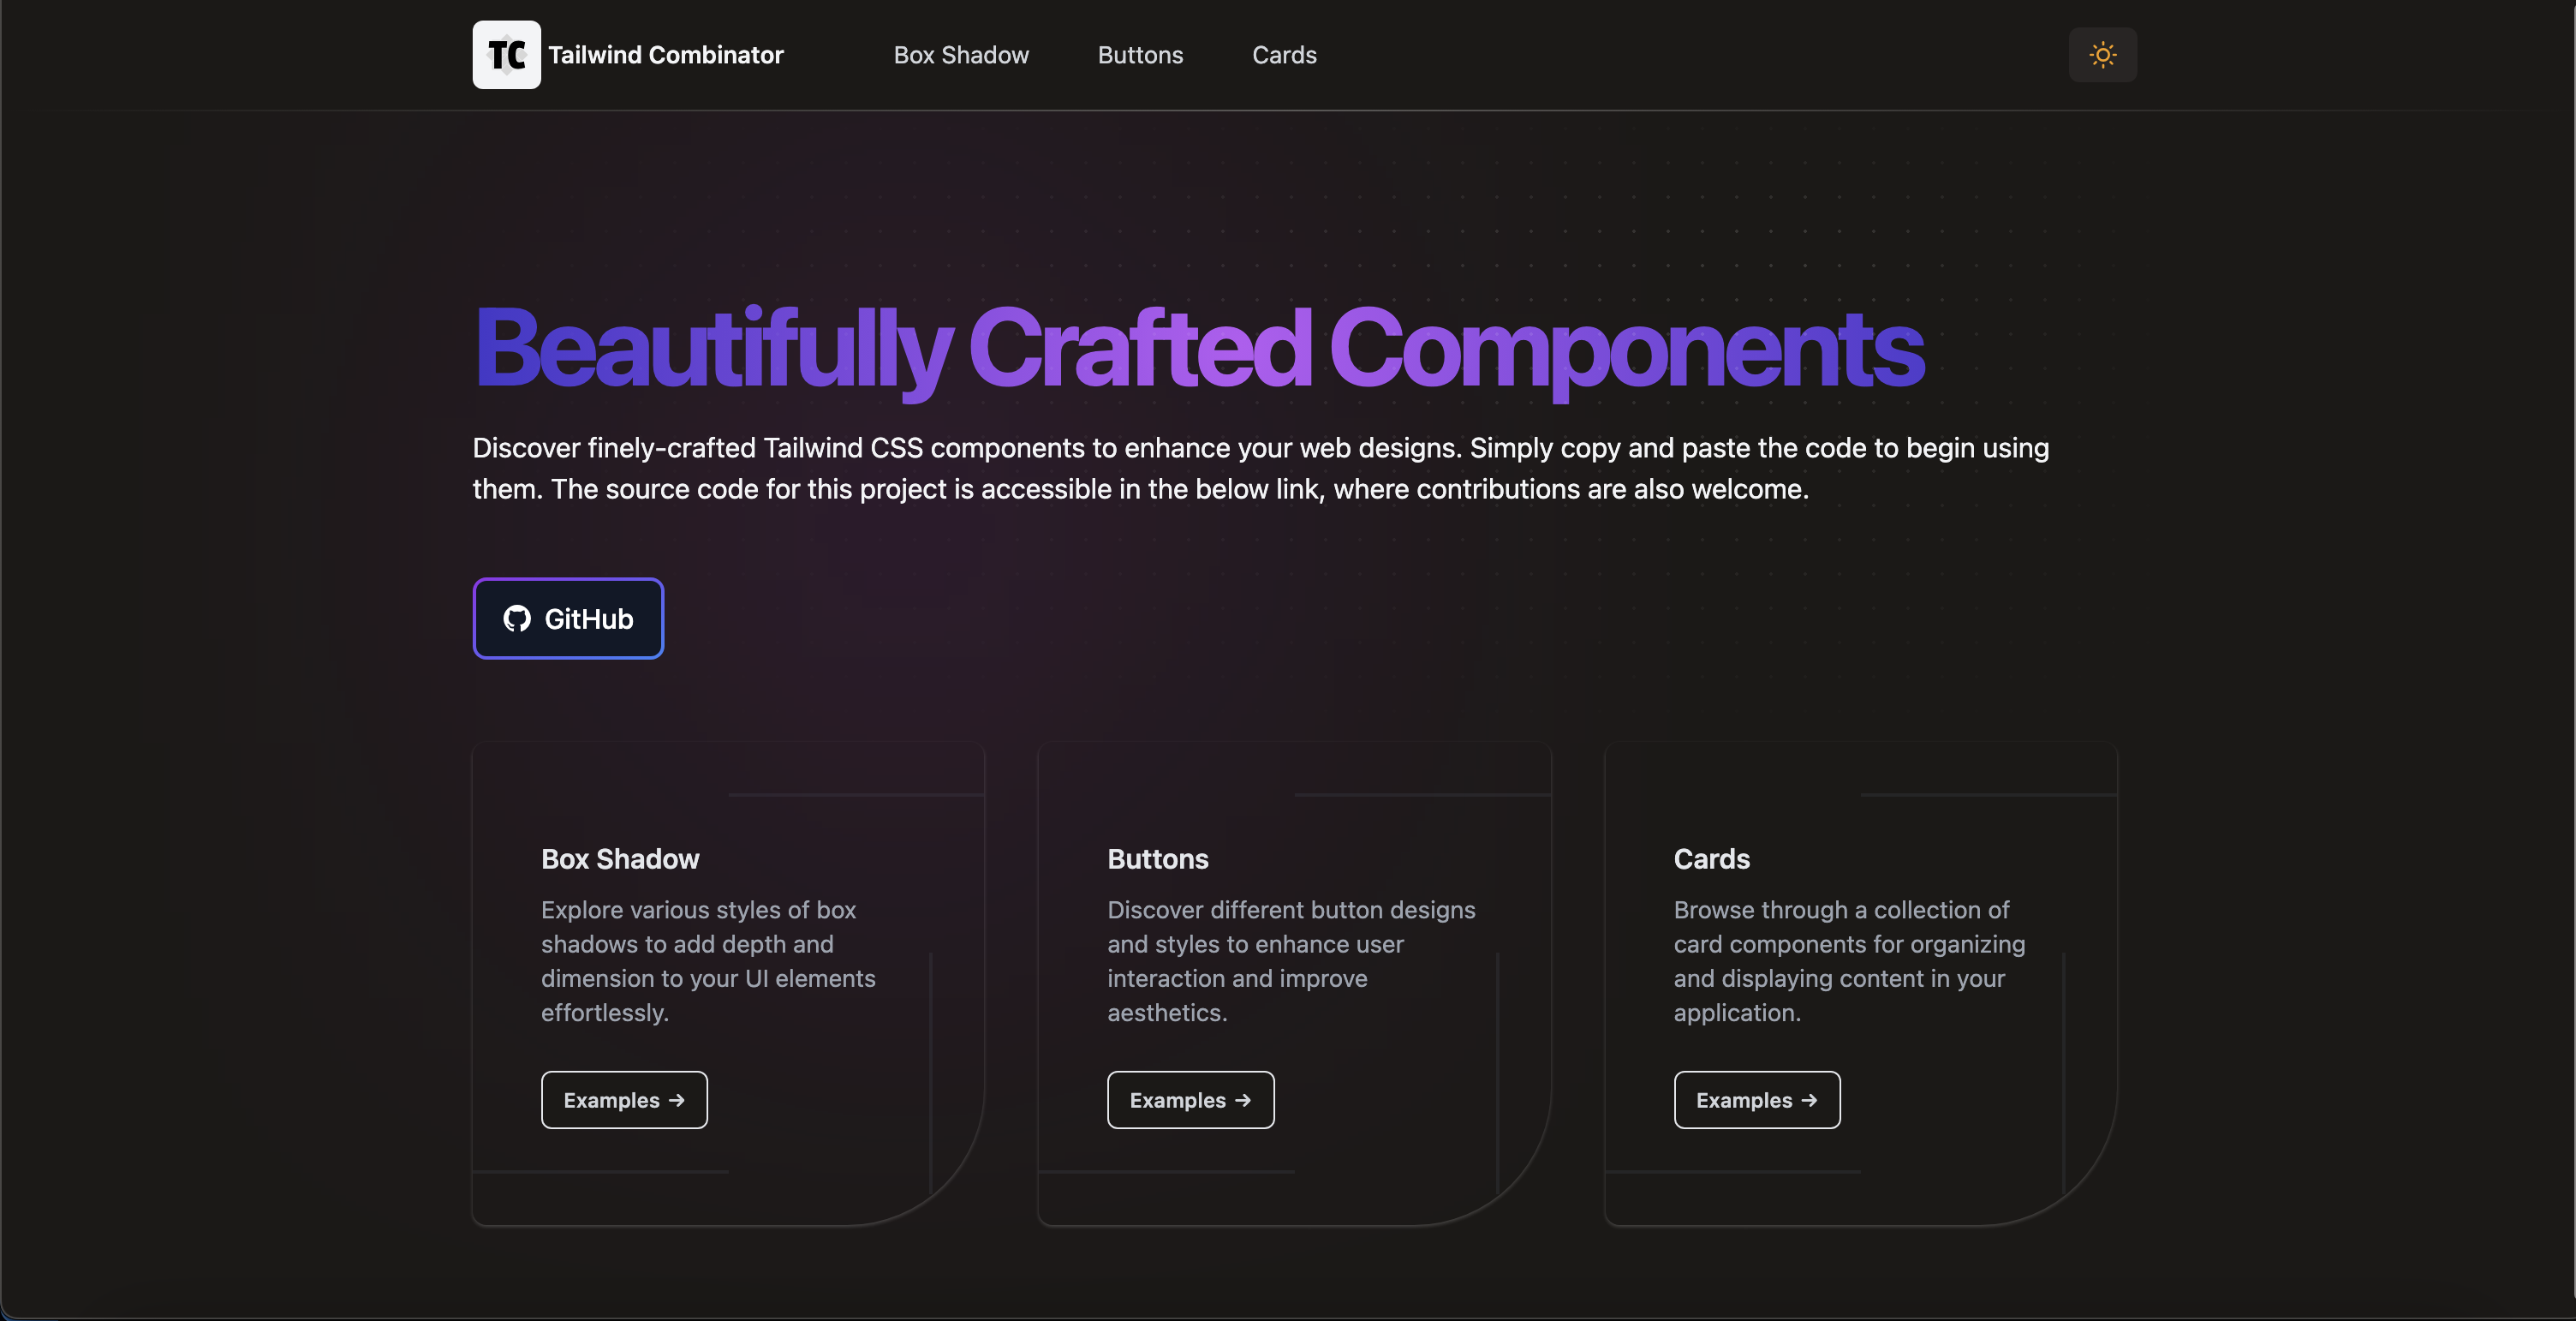Image resolution: width=2576 pixels, height=1321 pixels.
Task: Open Buttons from the navigation bar
Action: click(1140, 55)
